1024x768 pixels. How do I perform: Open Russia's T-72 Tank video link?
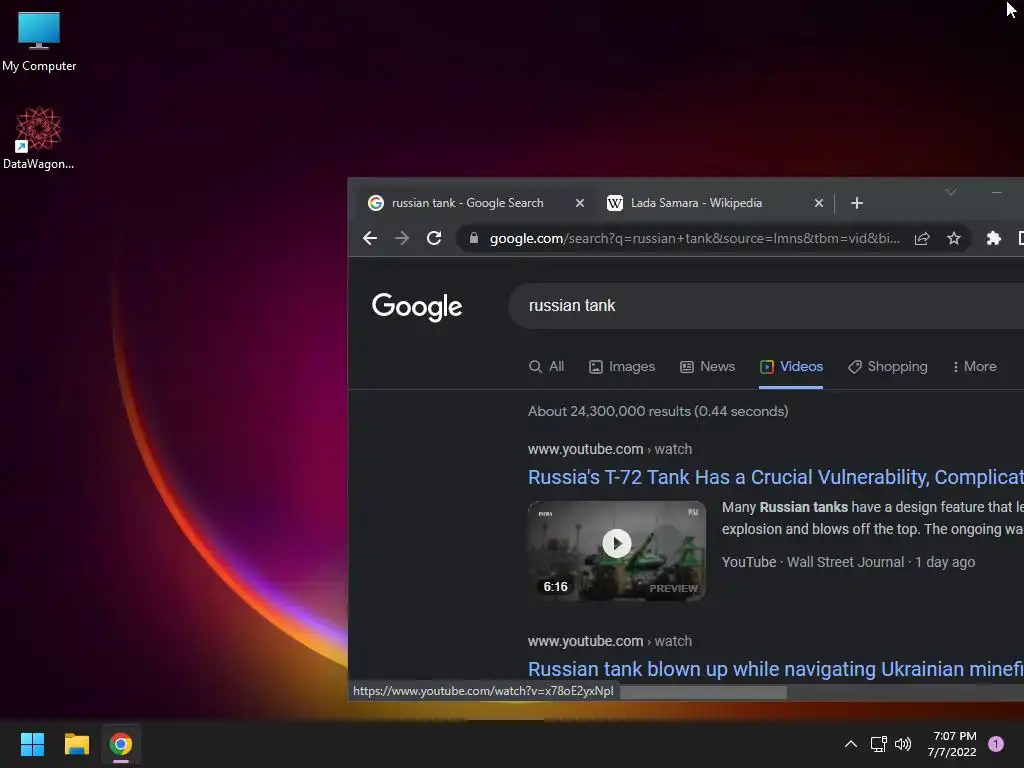pyautogui.click(x=776, y=477)
